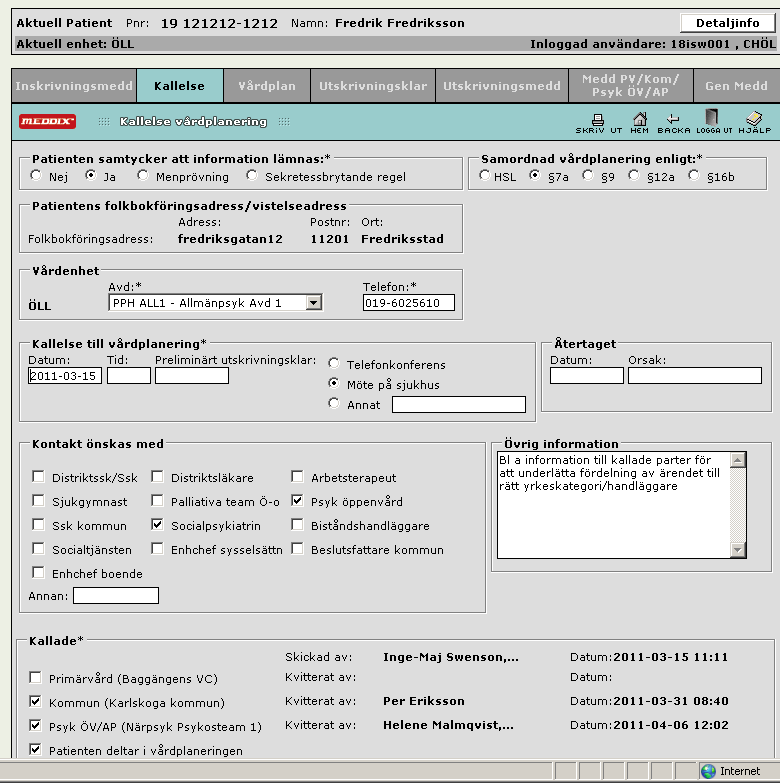Uncheck Patienten deltar i vårdplaneringen

(x=35, y=749)
